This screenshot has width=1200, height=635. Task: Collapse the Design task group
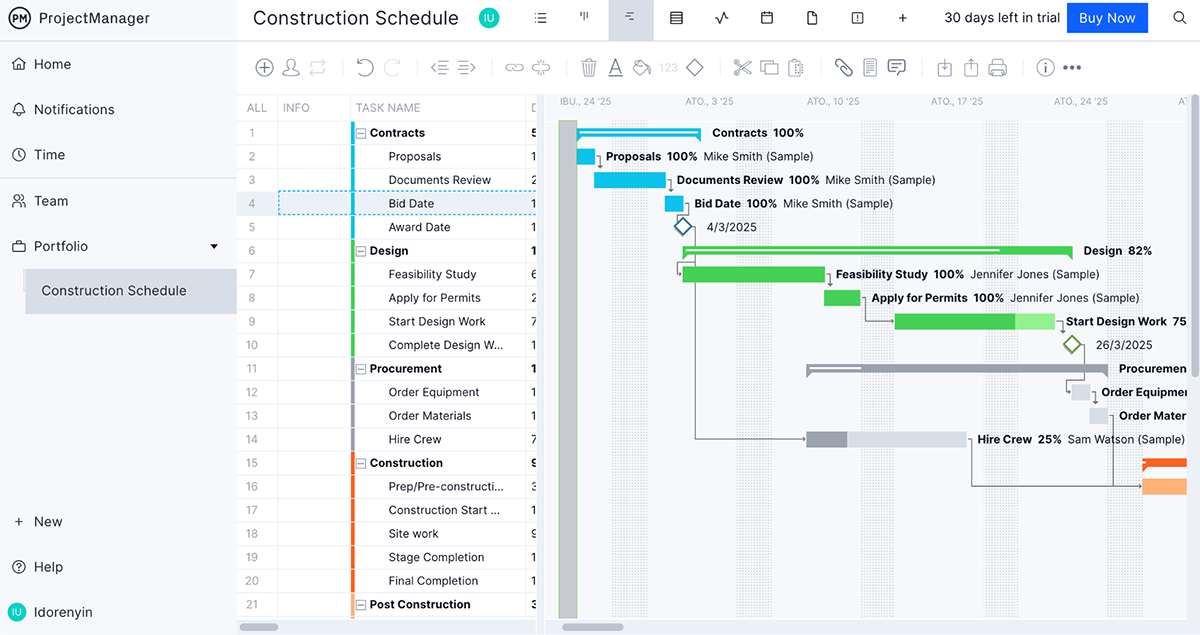point(359,250)
